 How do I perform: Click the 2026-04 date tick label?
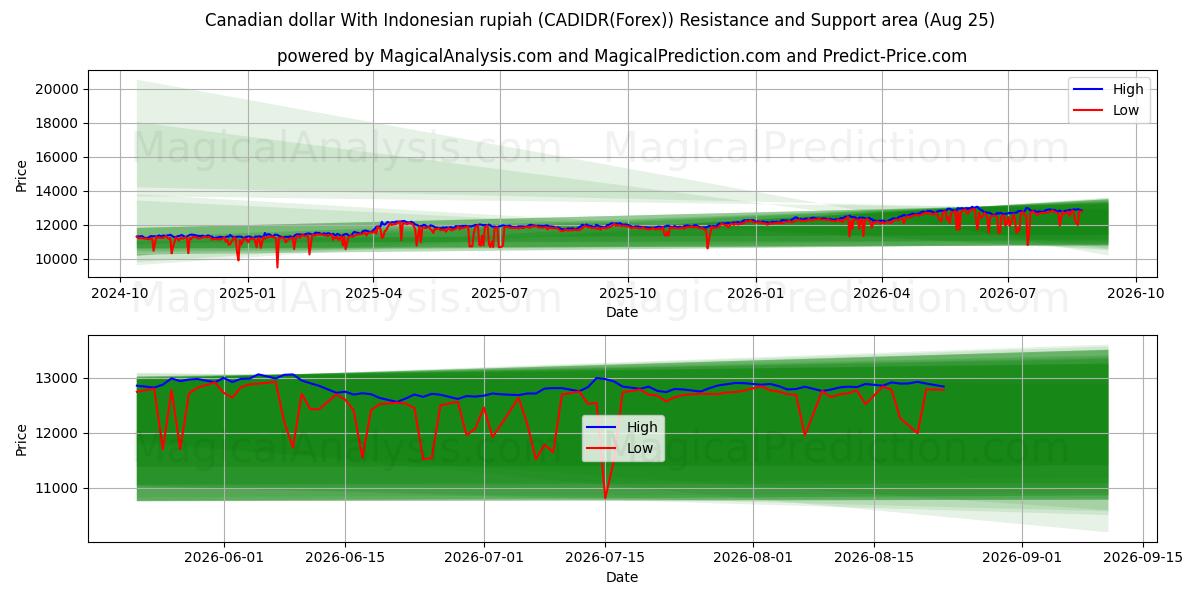tap(881, 293)
